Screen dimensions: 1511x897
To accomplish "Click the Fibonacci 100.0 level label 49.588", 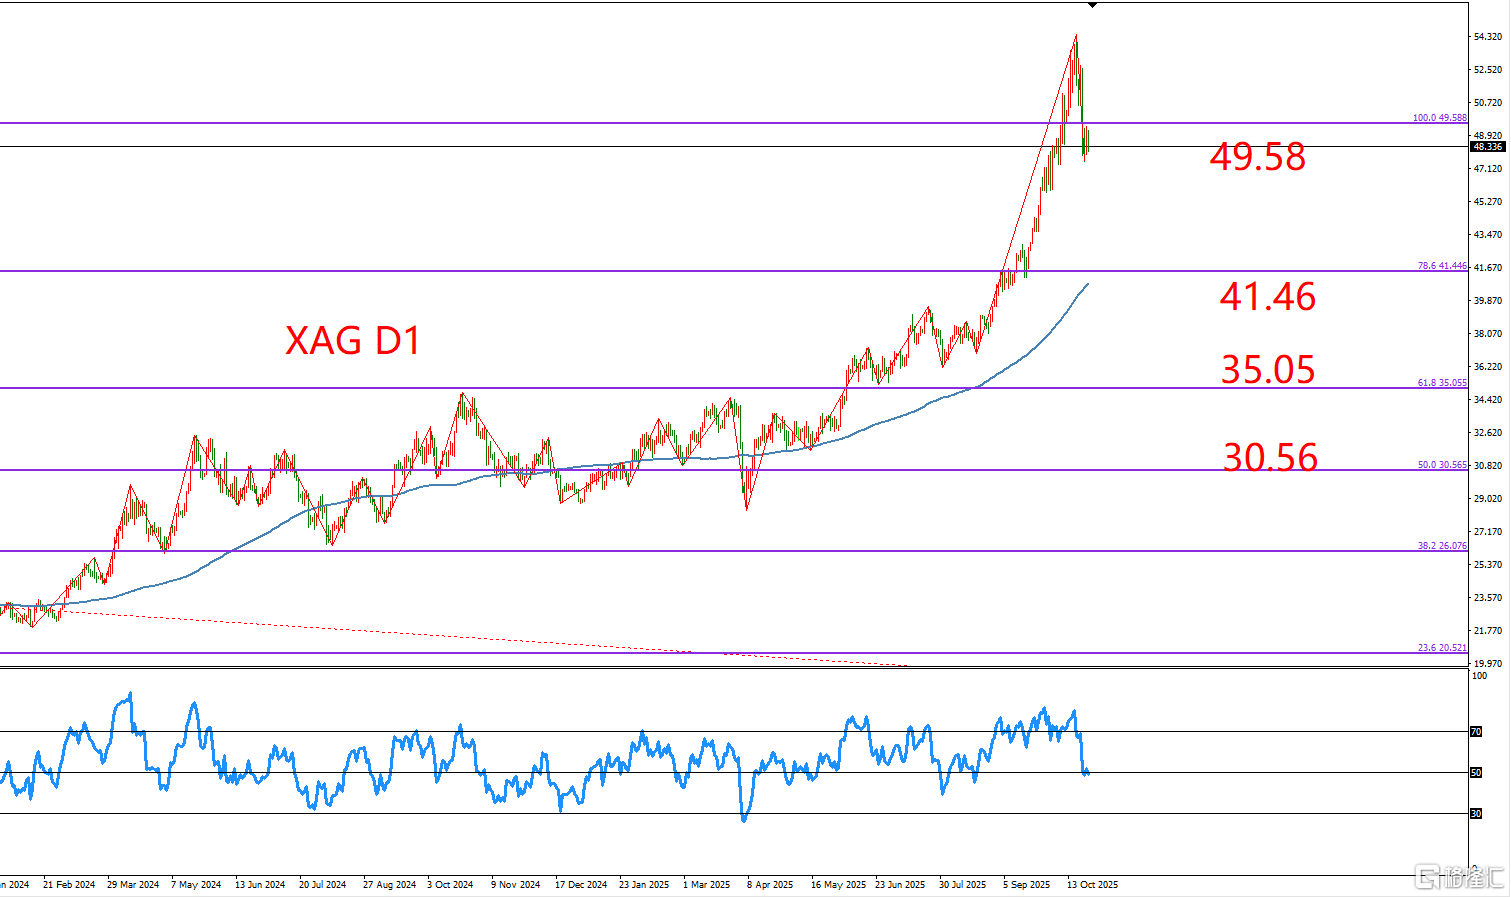I will tap(1439, 118).
